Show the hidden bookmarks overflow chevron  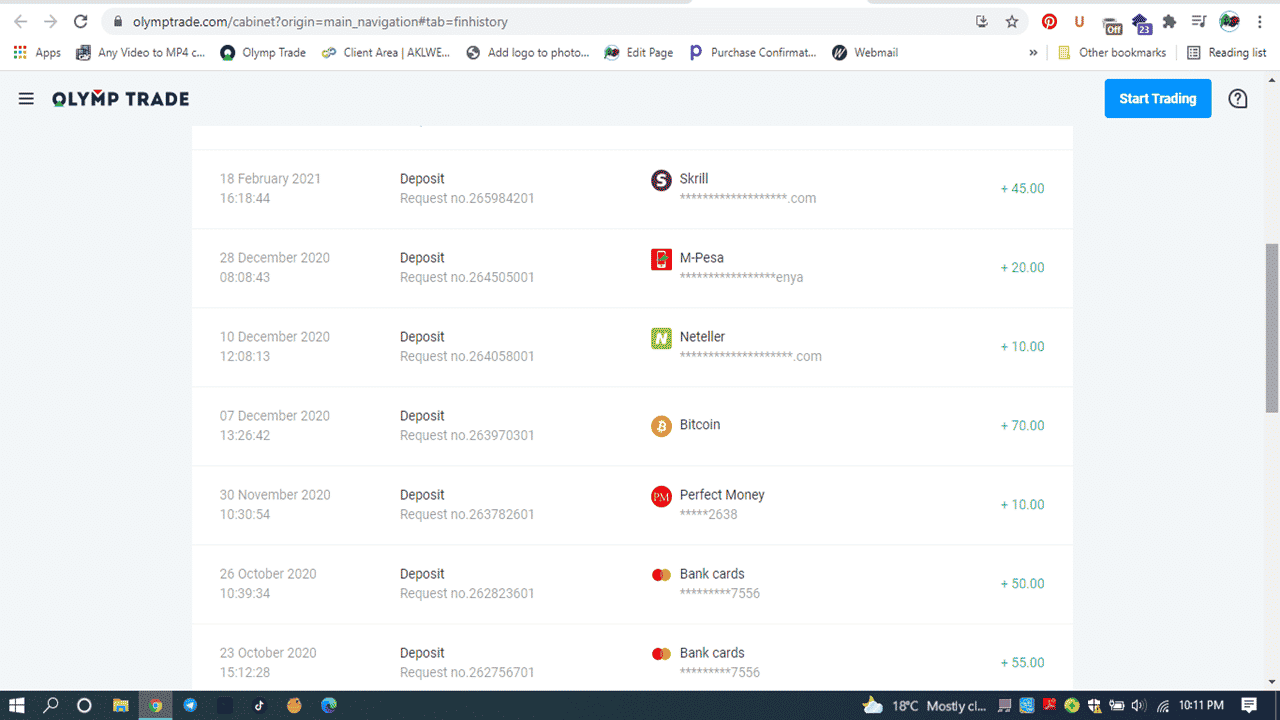pyautogui.click(x=1033, y=52)
